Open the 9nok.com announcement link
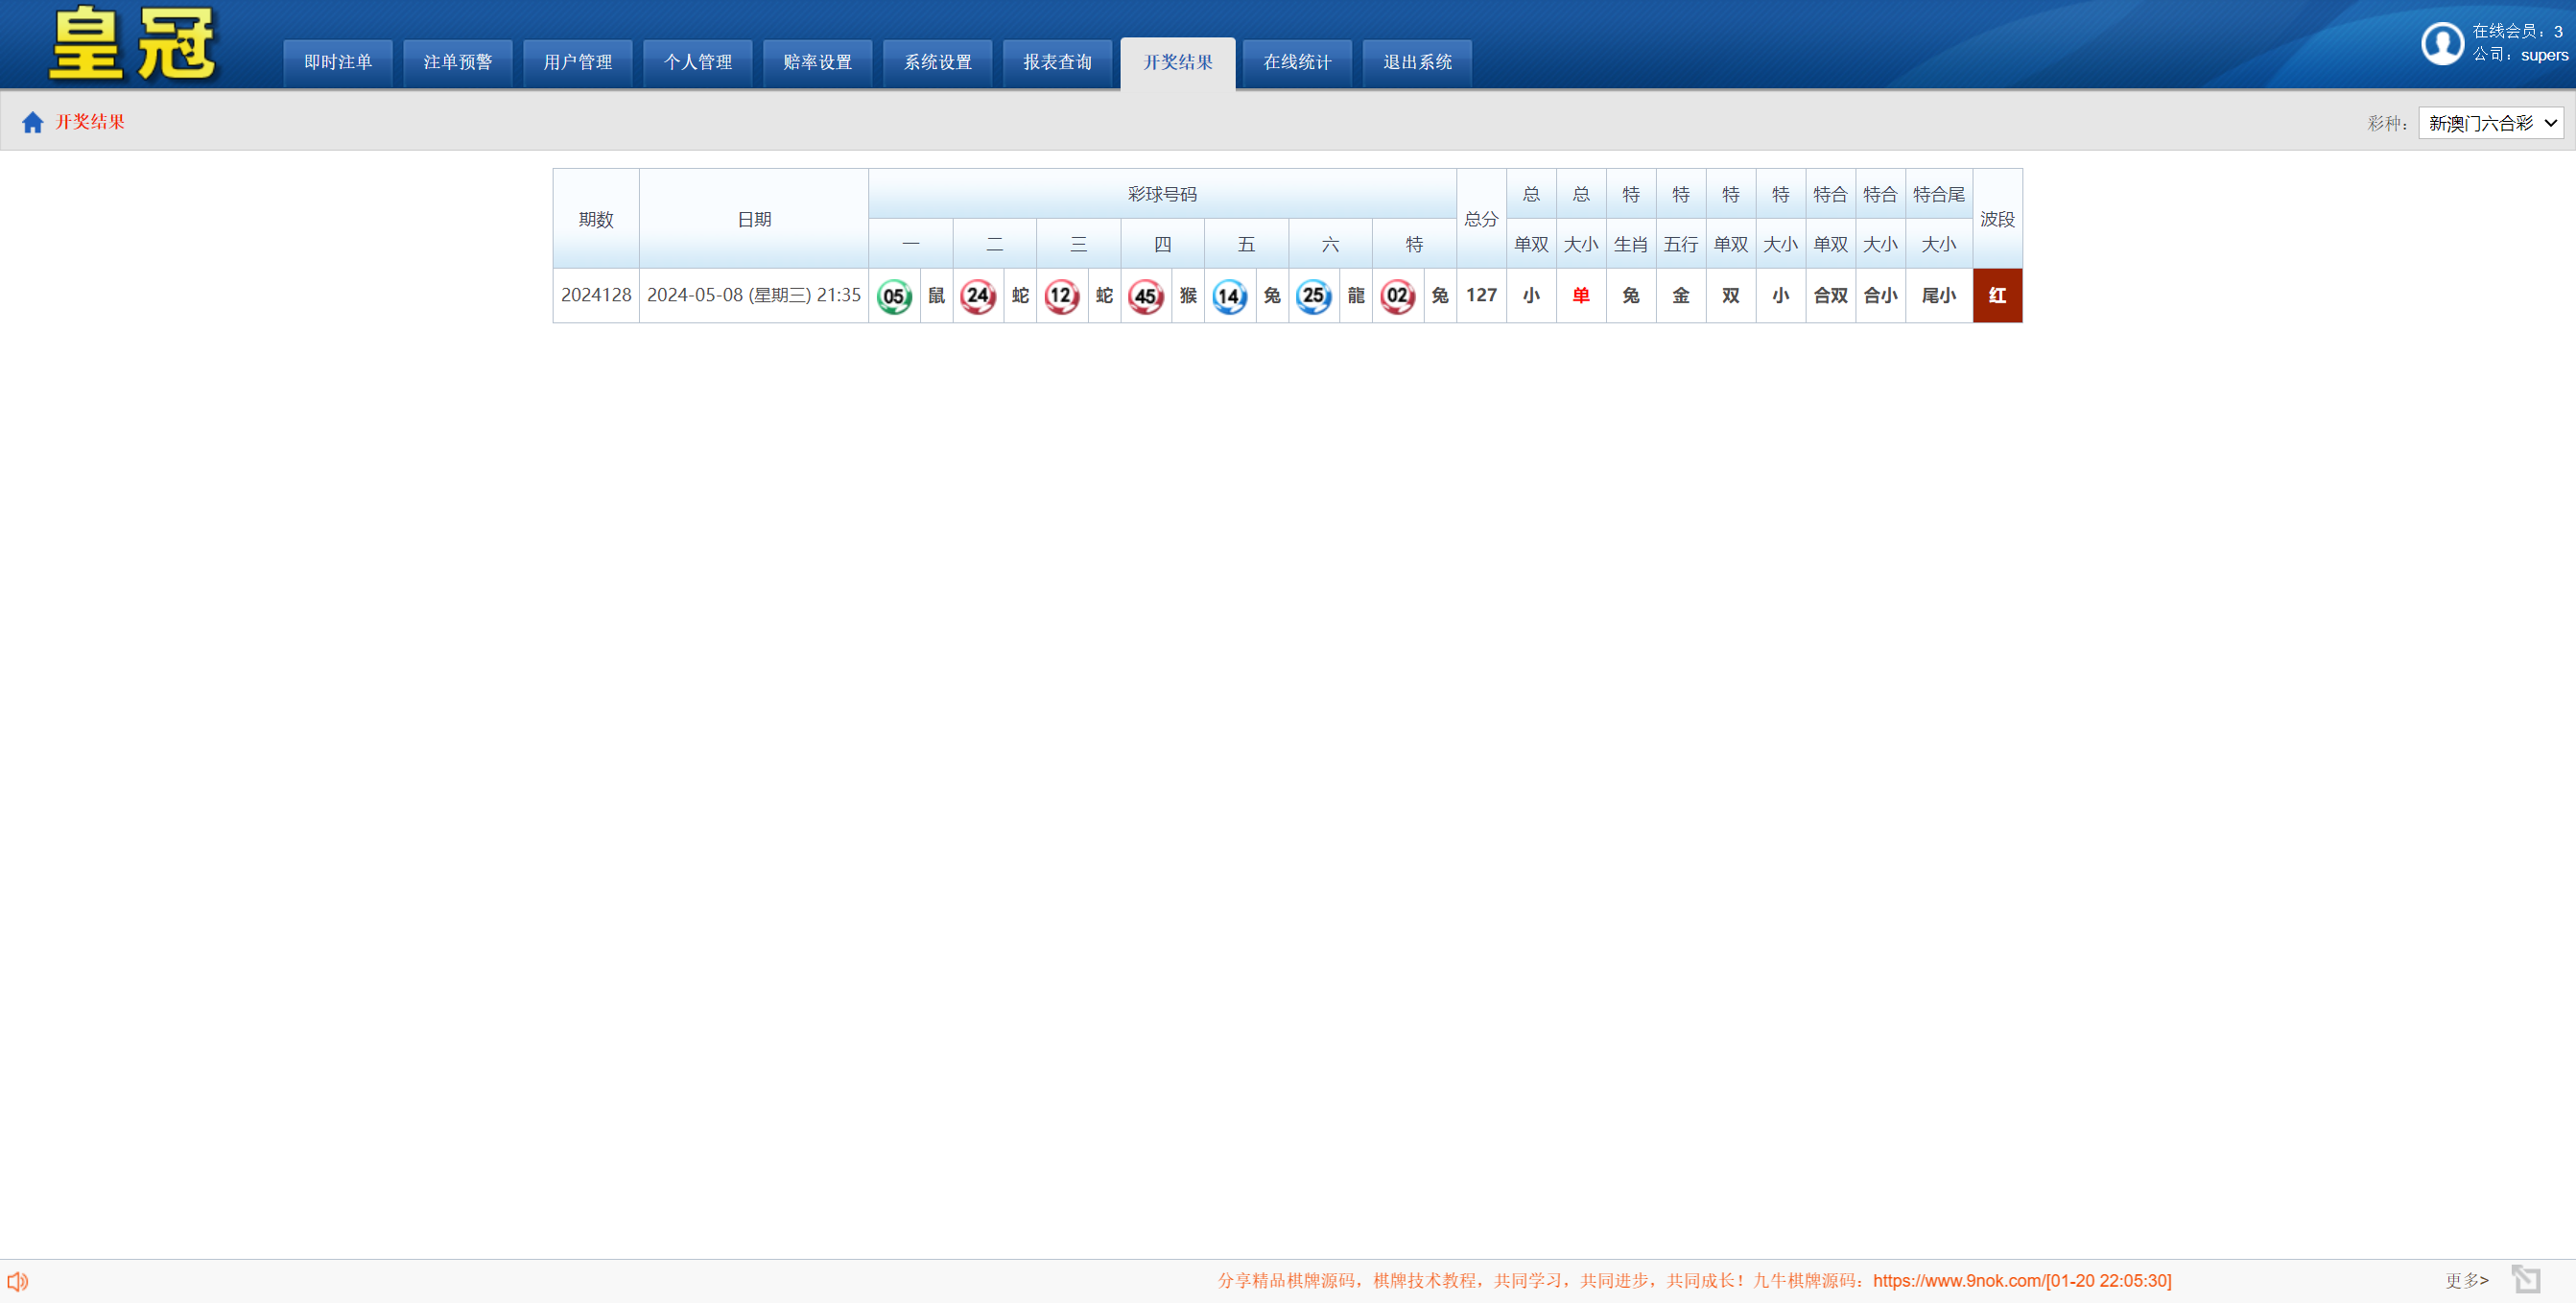Image resolution: width=2576 pixels, height=1303 pixels. pyautogui.click(x=1957, y=1280)
